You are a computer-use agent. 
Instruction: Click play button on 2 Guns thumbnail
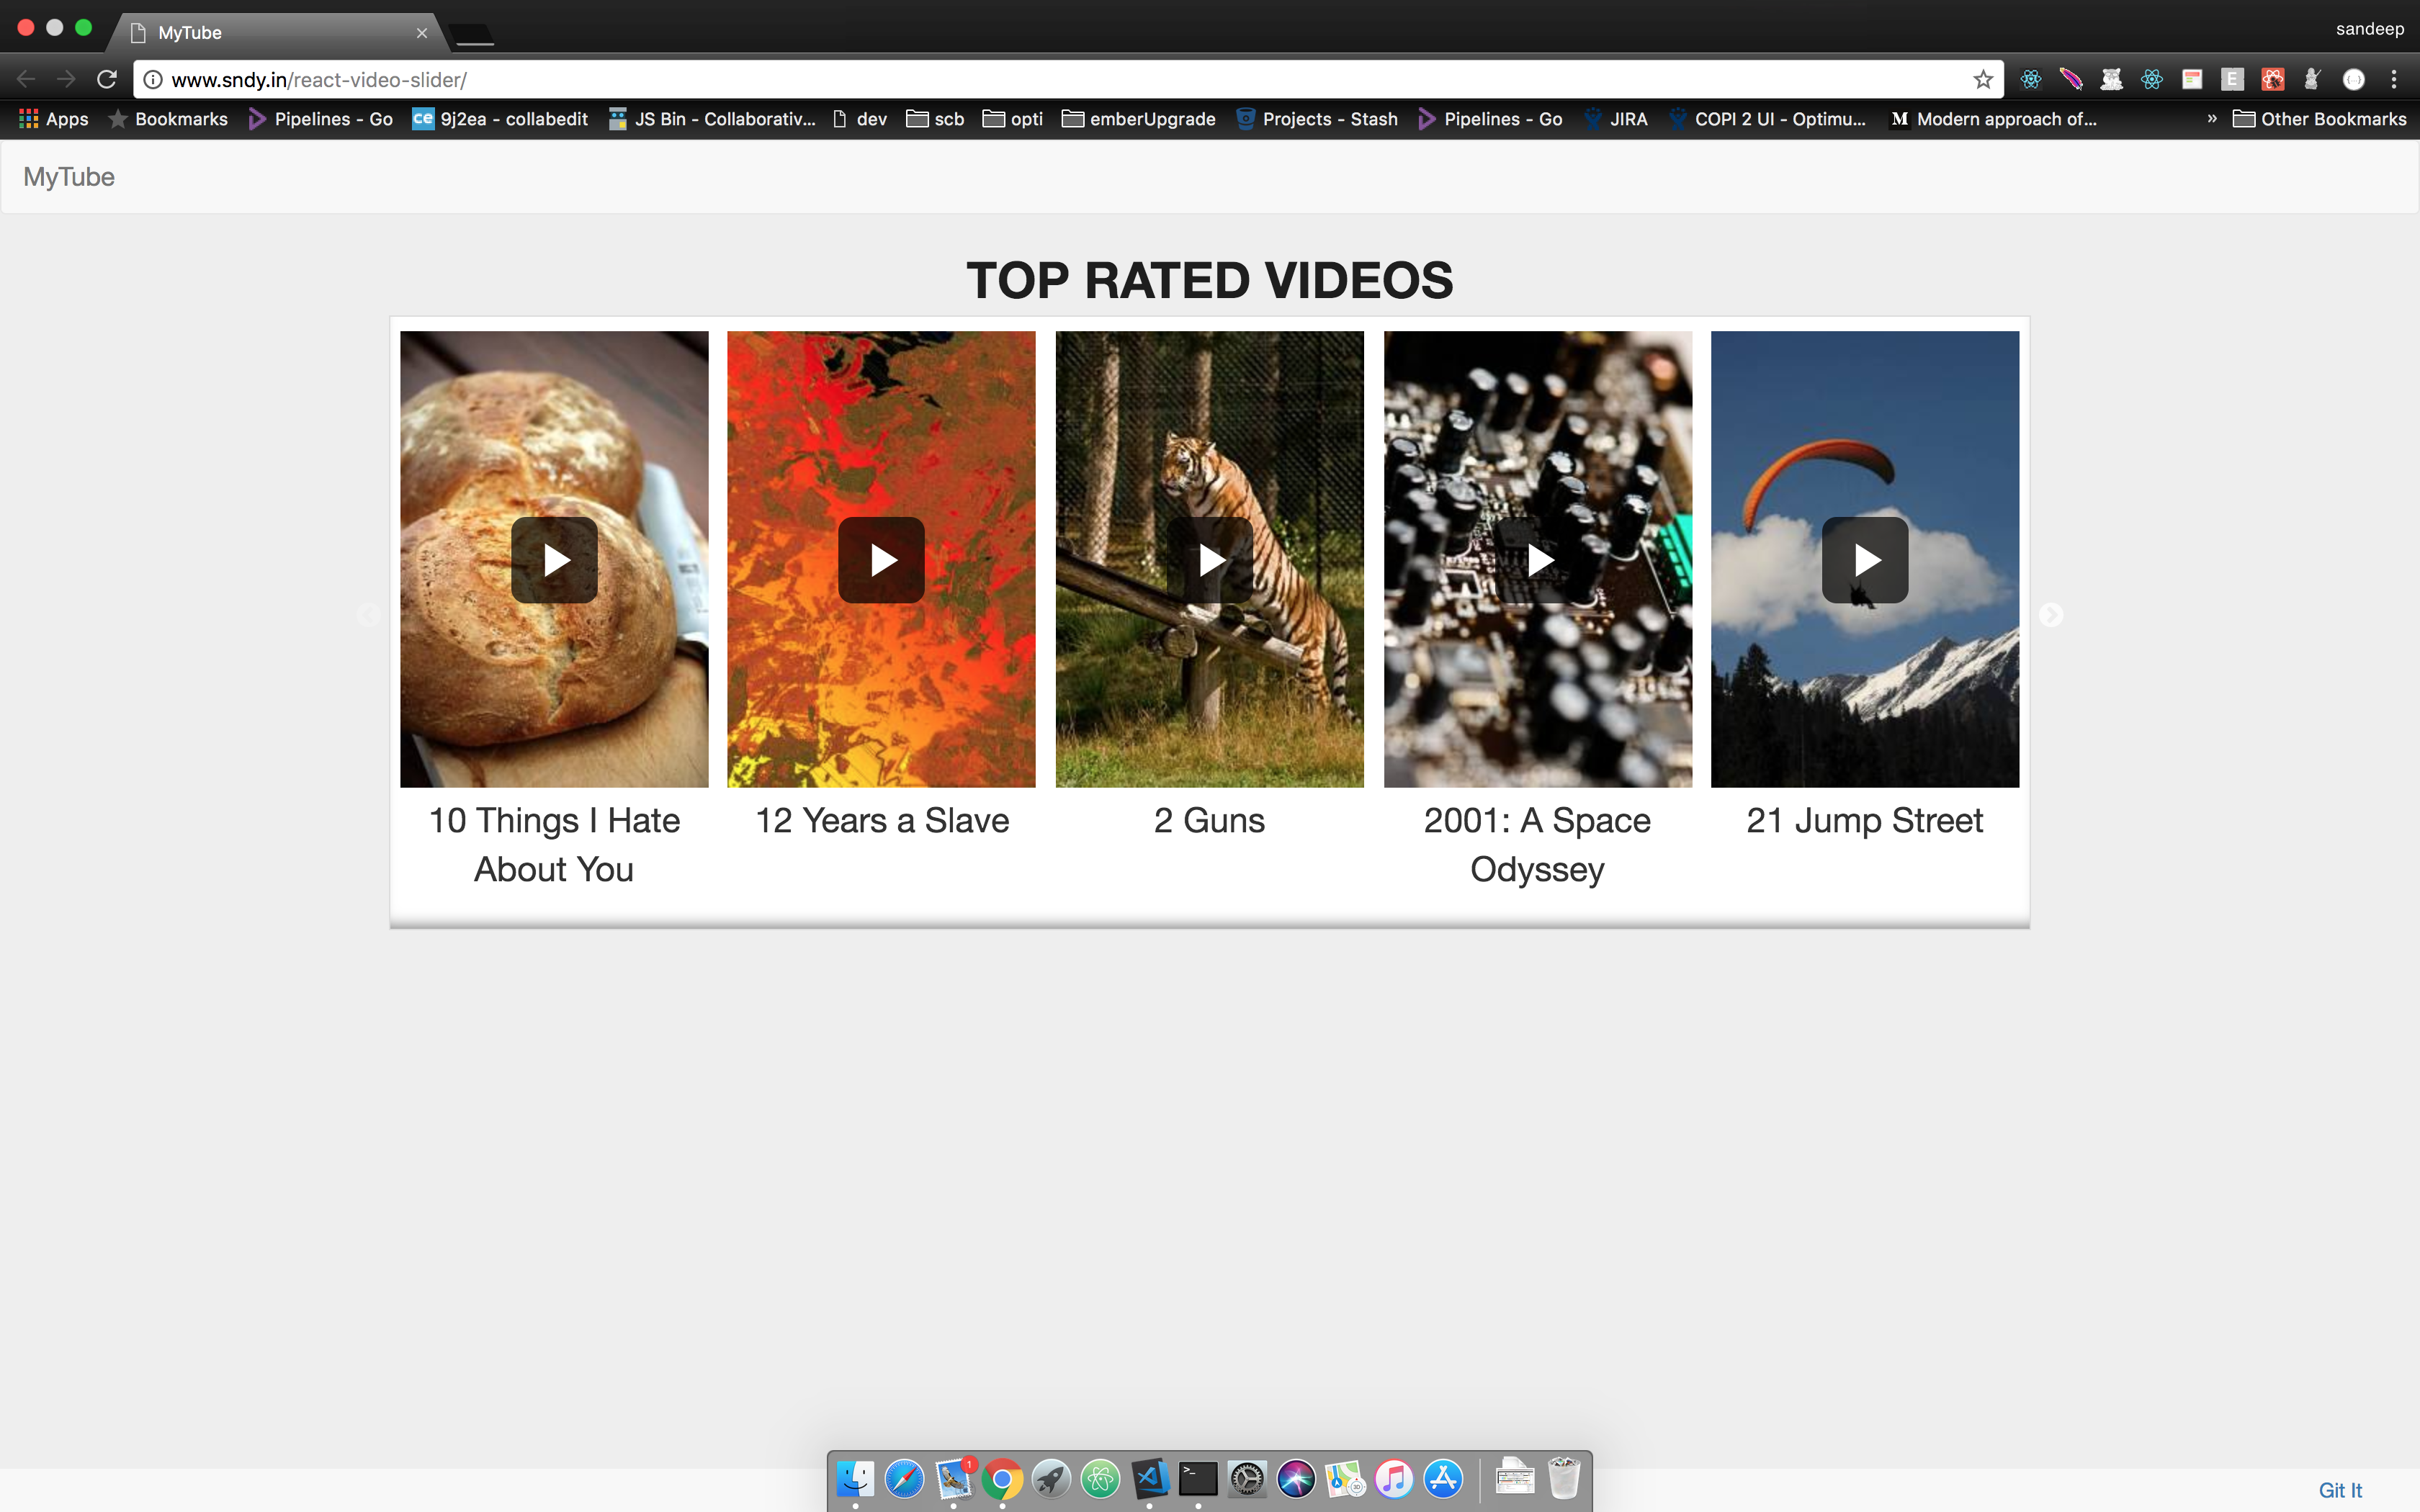click(x=1209, y=560)
